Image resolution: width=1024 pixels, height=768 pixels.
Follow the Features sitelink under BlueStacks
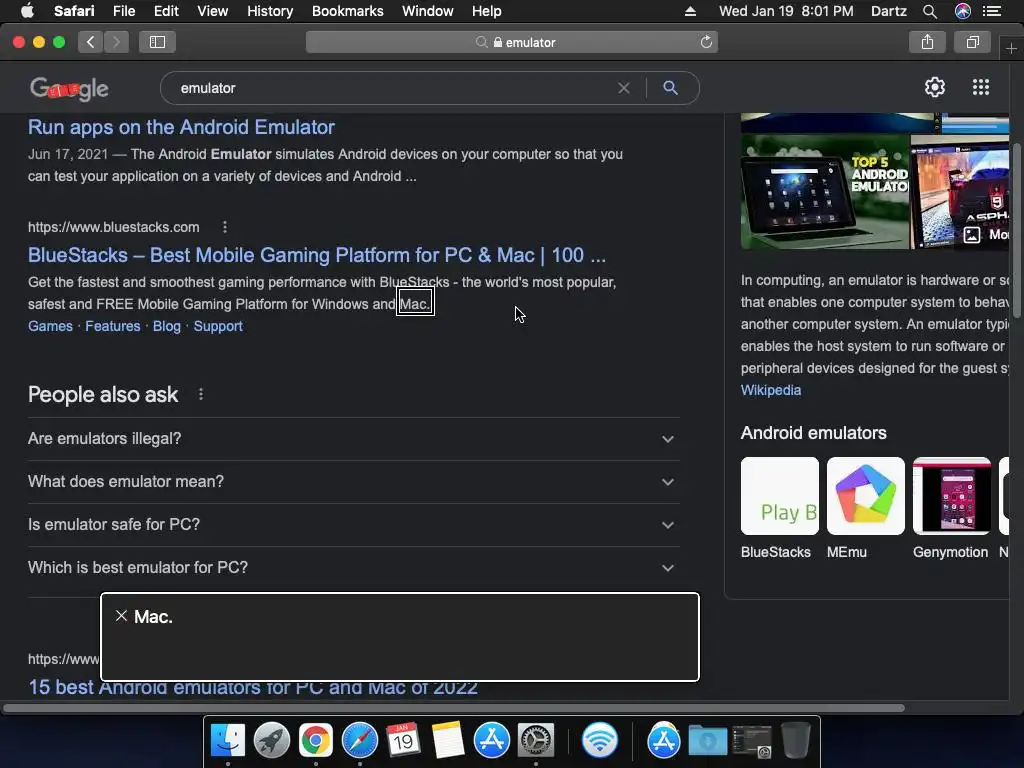click(x=112, y=326)
